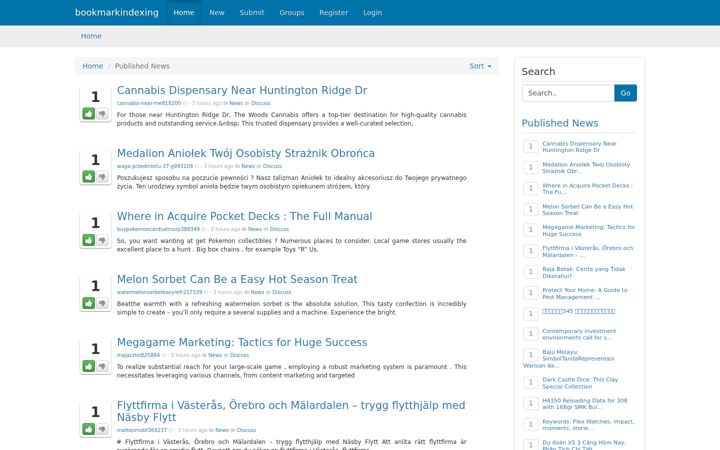Image resolution: width=720 pixels, height=450 pixels.
Task: Downvote the Medalion Aniołek post
Action: [102, 176]
